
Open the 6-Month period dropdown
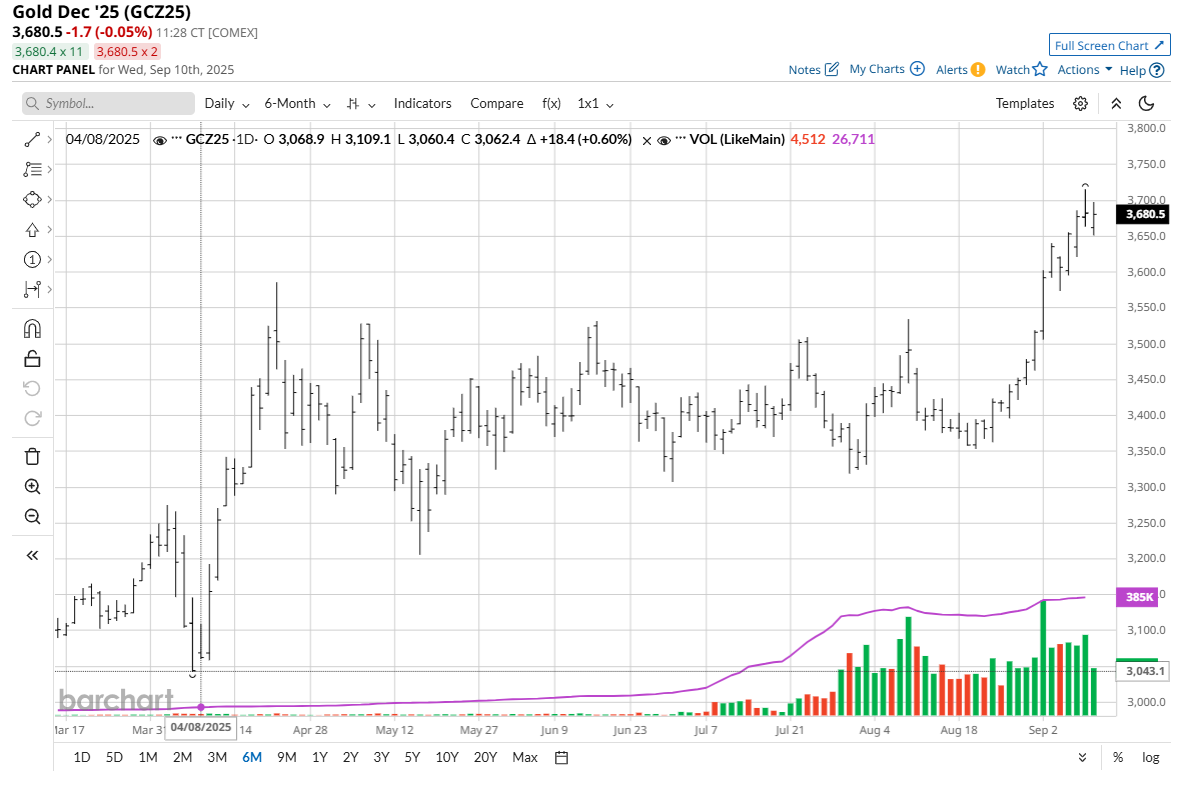tap(297, 104)
